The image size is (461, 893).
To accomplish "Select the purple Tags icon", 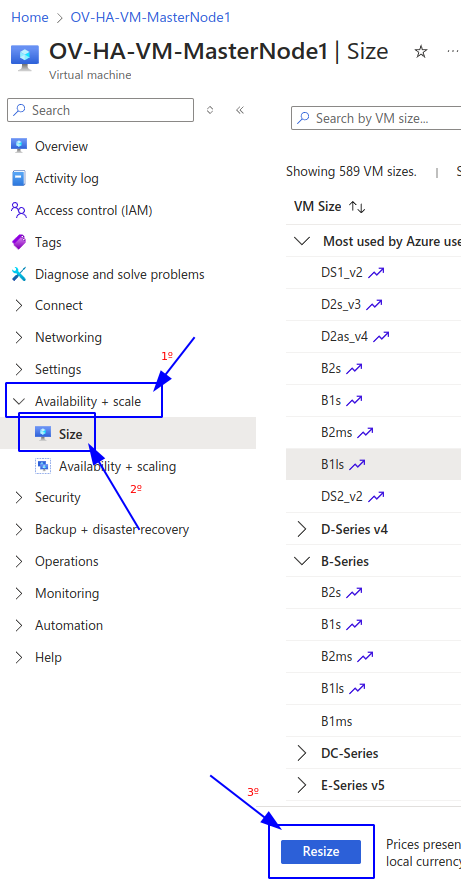I will [x=19, y=242].
